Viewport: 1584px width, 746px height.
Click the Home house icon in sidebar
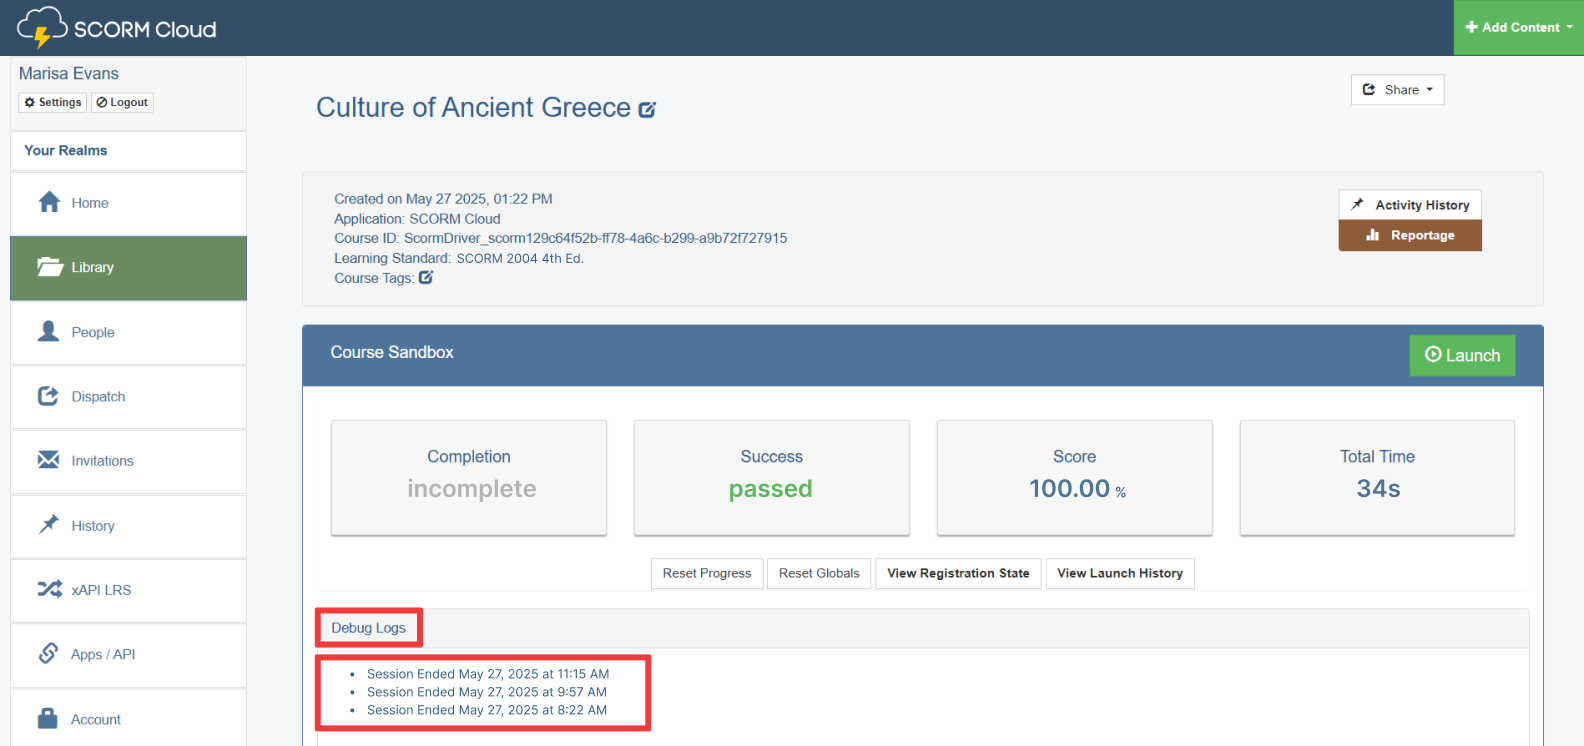[x=49, y=203]
